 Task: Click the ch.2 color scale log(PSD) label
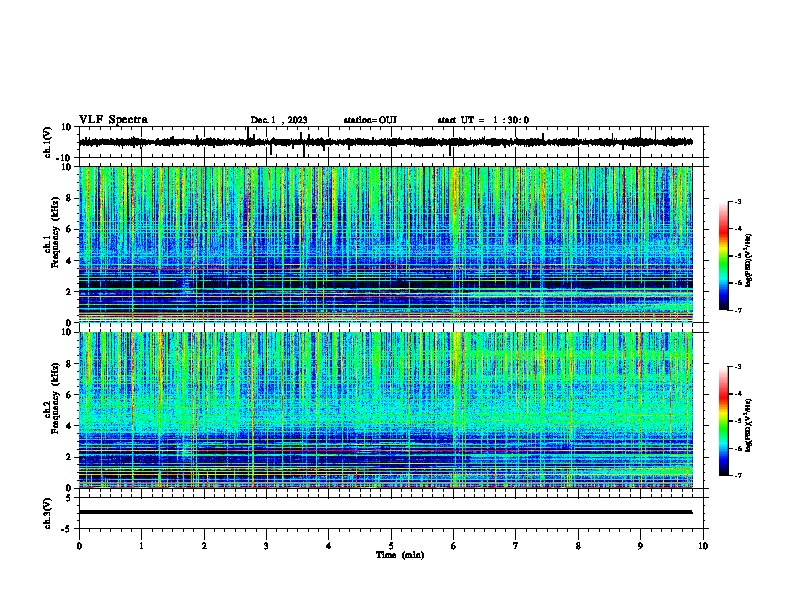749,425
